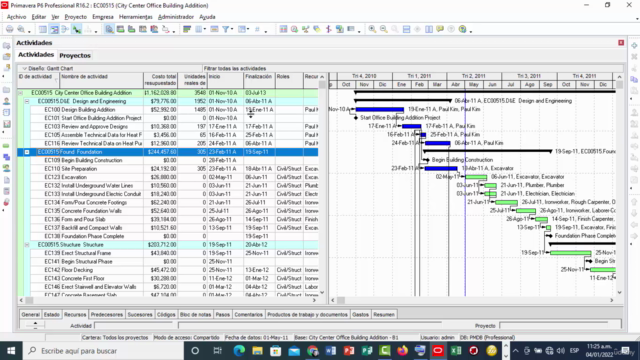Collapse the Structure WBS group
The image size is (640, 360).
coord(27,245)
